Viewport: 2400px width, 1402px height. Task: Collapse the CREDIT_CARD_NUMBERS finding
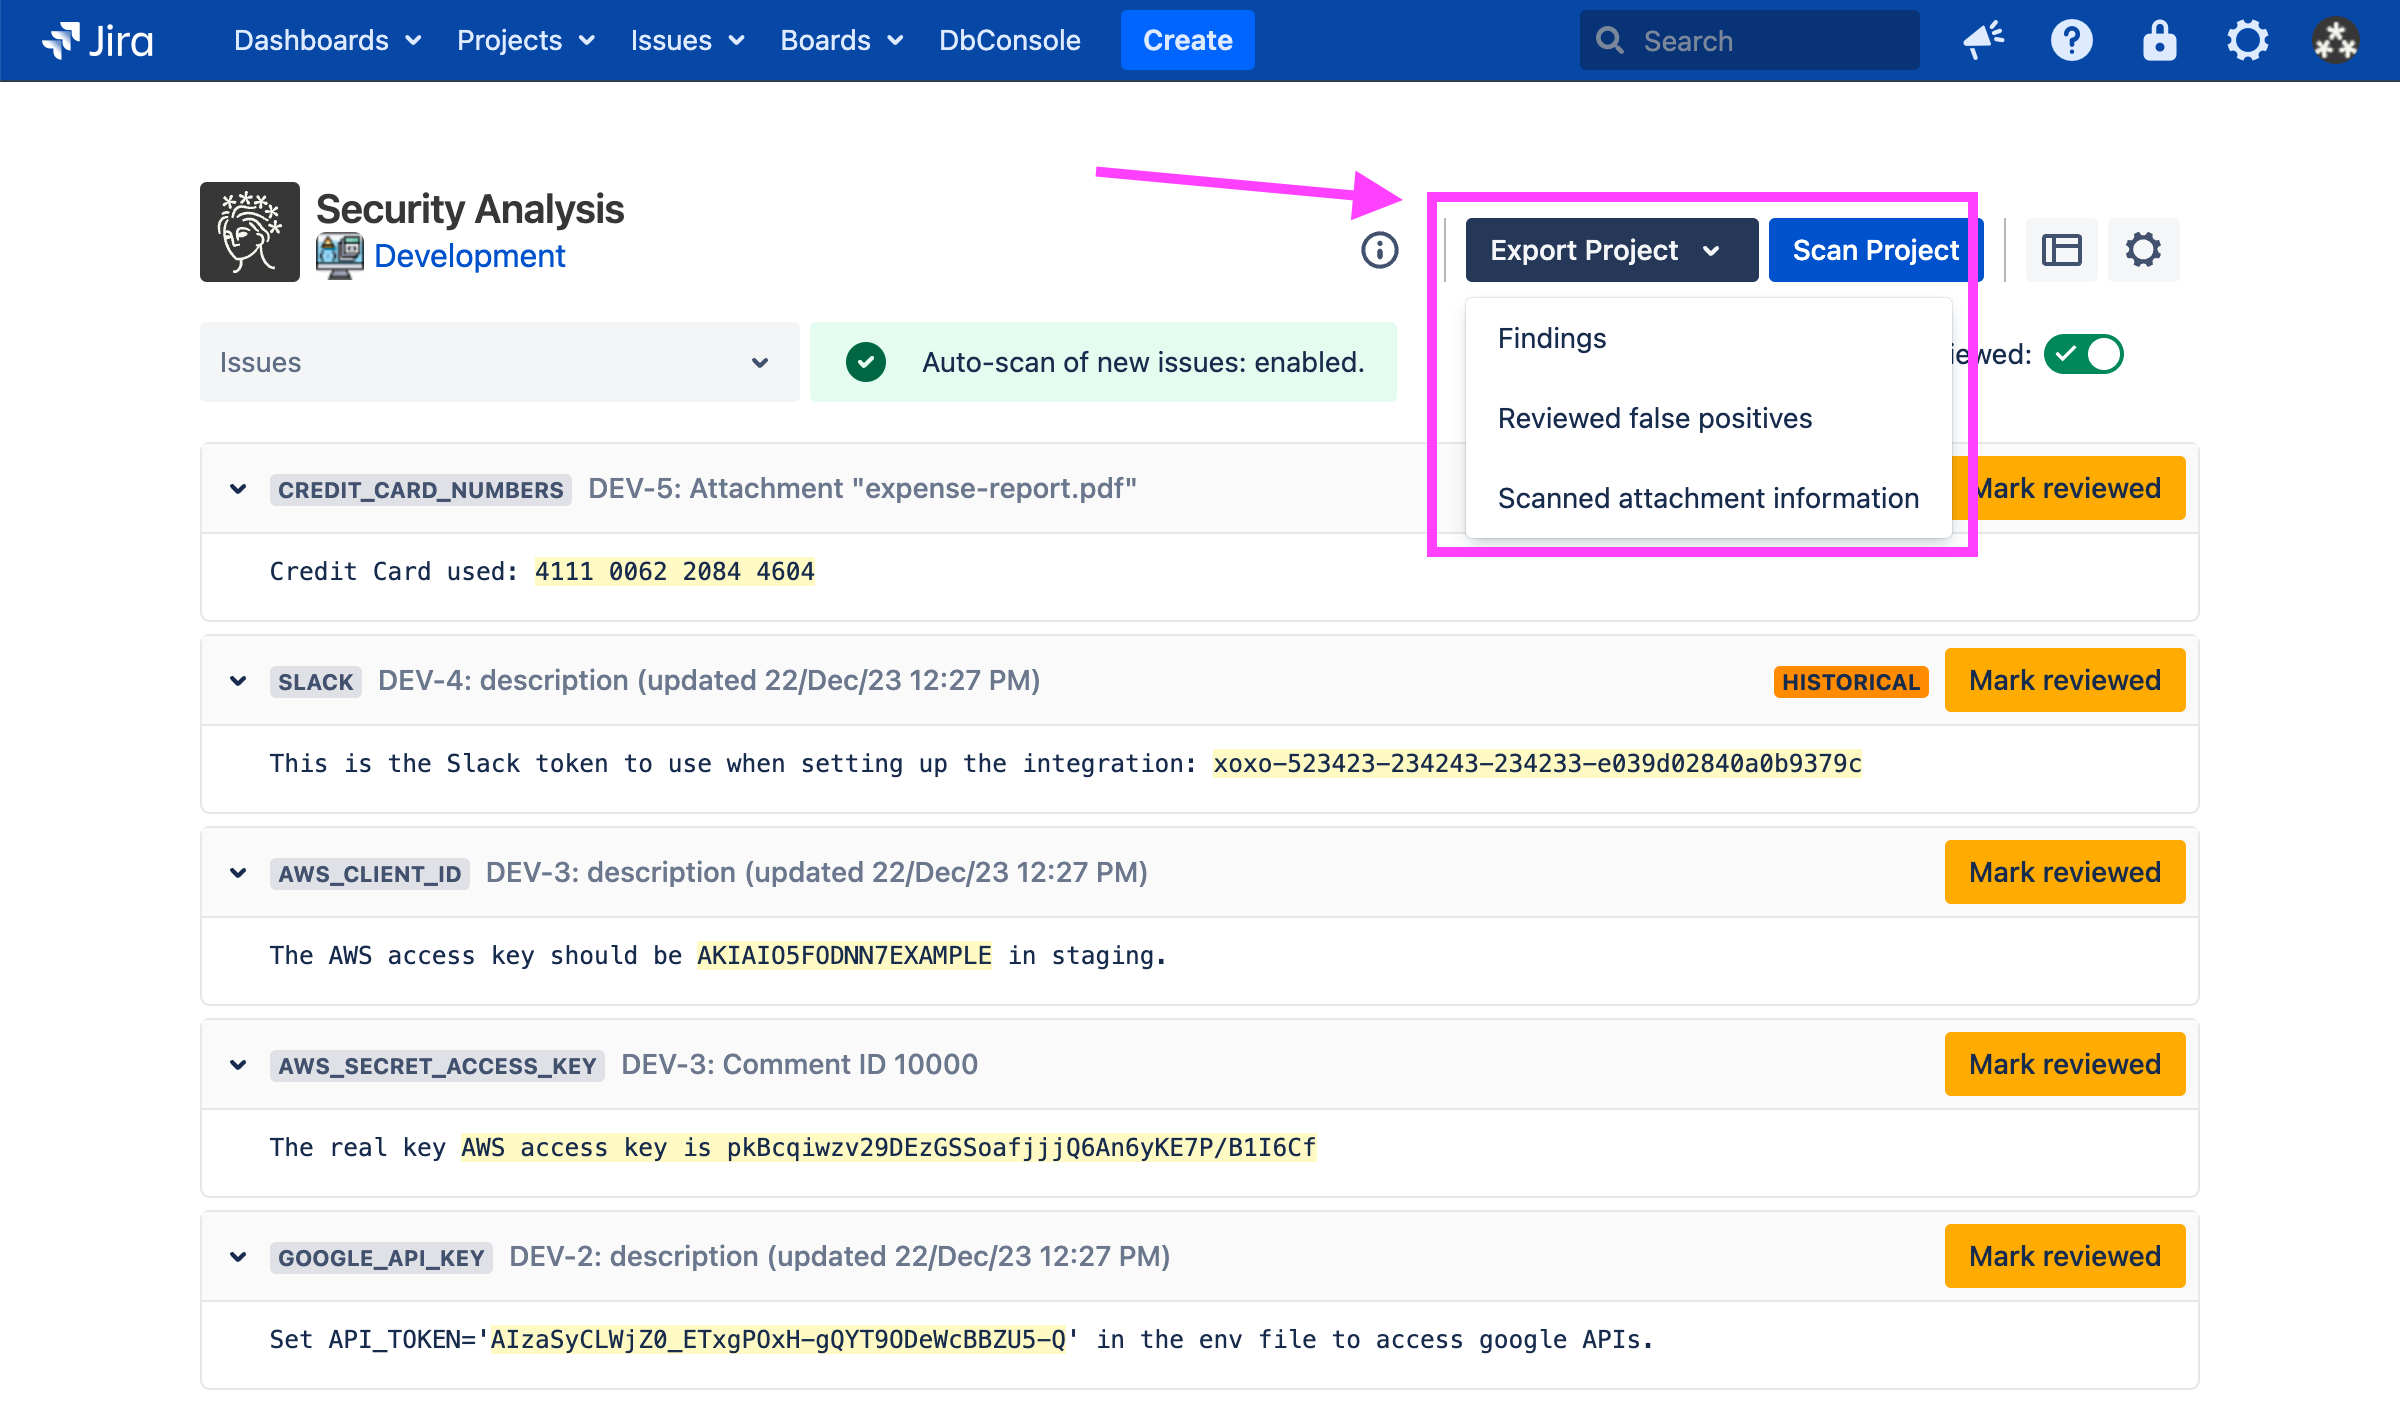[238, 489]
